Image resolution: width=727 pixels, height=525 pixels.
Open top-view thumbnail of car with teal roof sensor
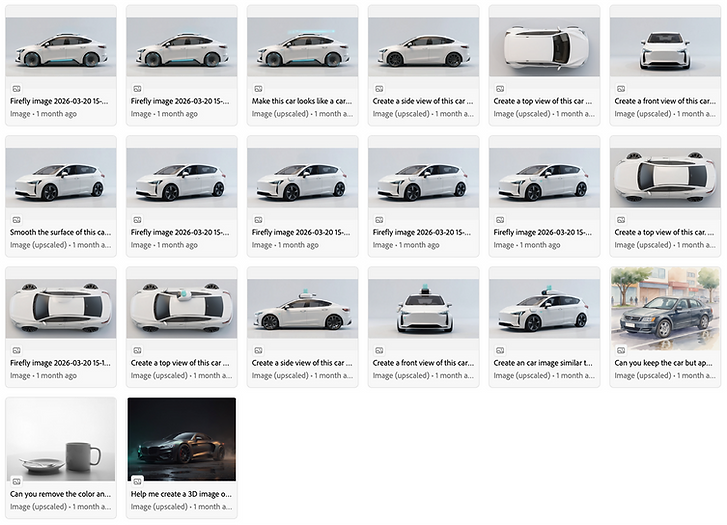point(182,309)
